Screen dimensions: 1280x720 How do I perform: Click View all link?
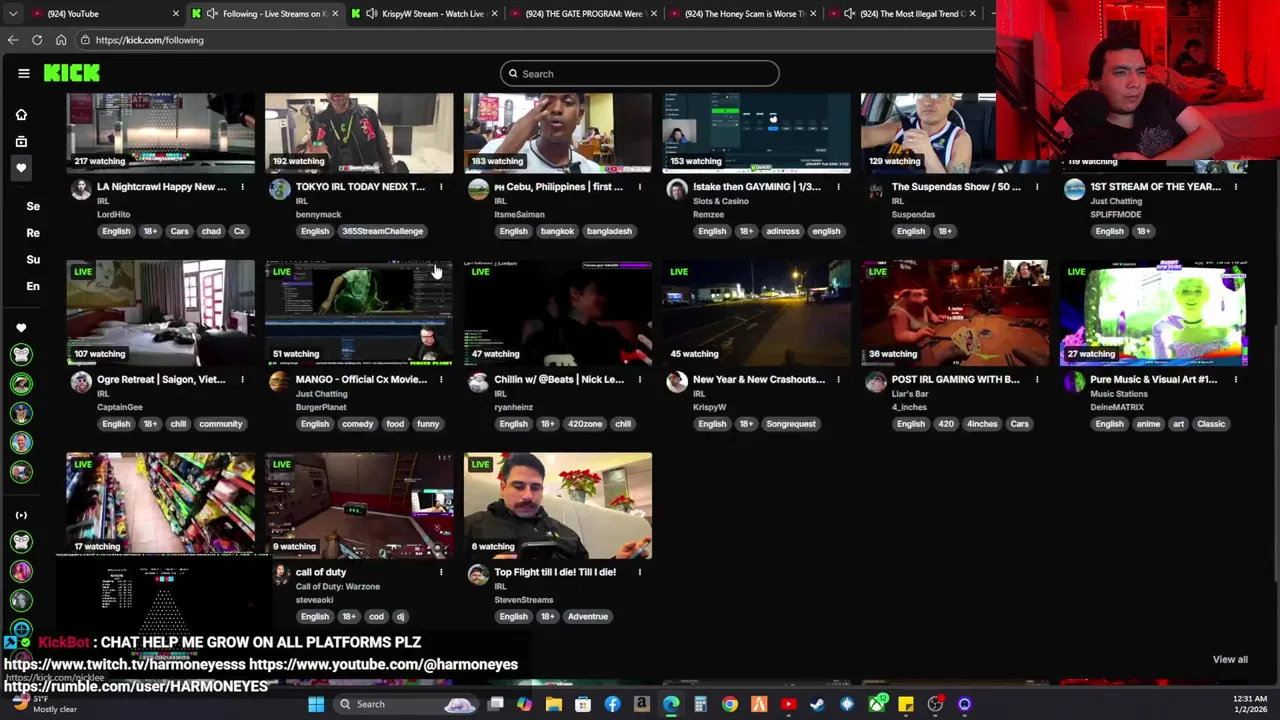point(1230,660)
